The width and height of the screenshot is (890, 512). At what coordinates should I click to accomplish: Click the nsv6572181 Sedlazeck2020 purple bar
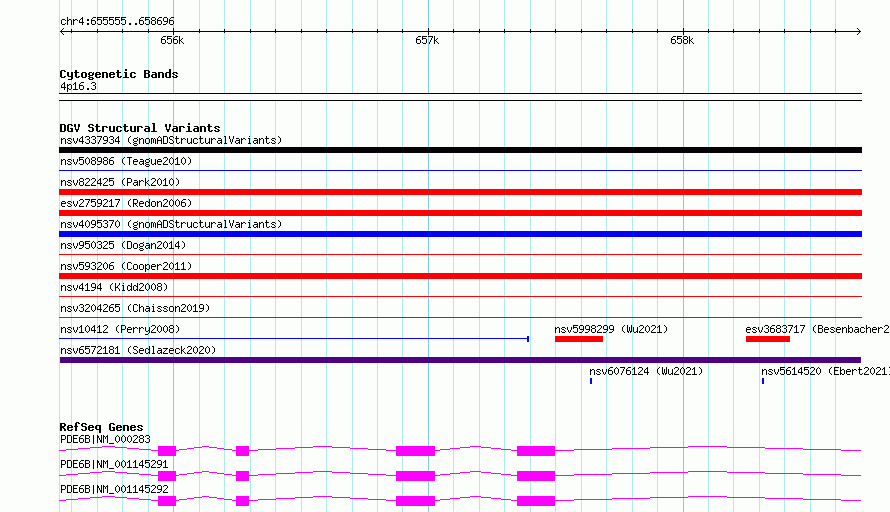coord(460,360)
